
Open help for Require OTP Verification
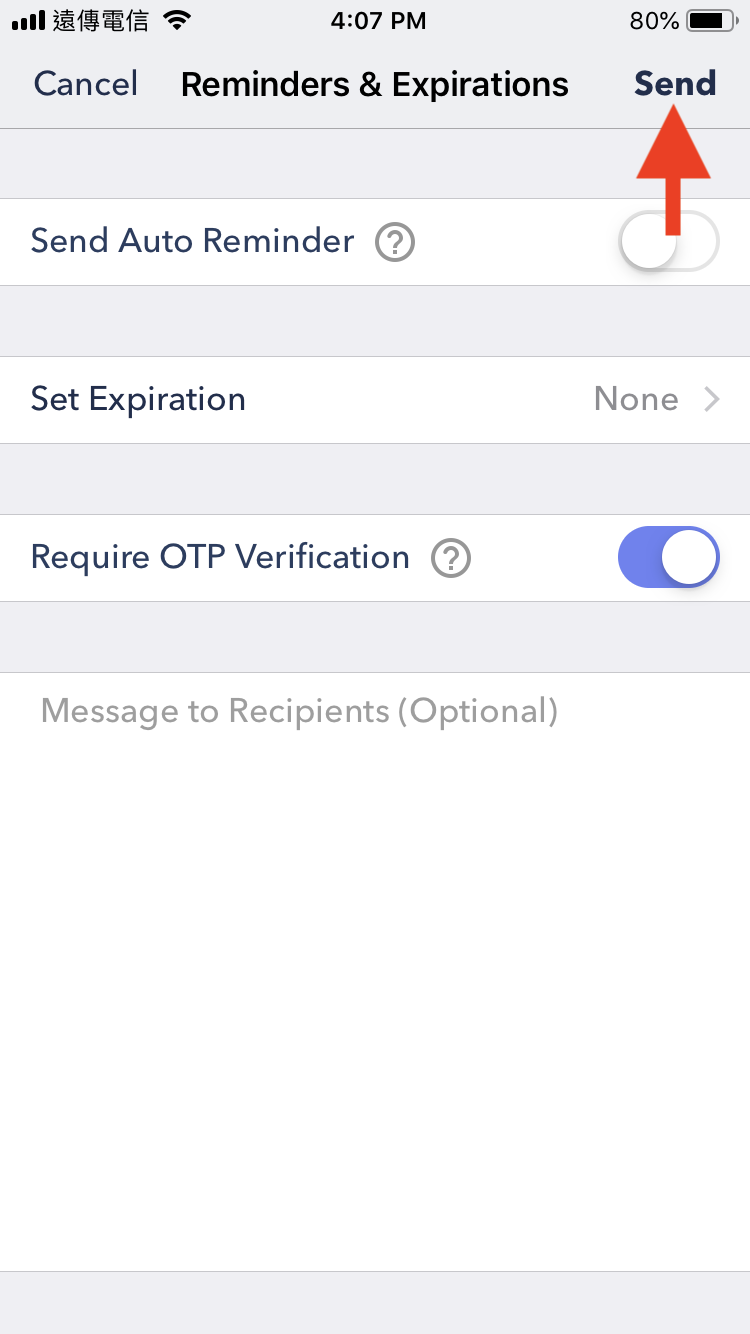(x=450, y=558)
